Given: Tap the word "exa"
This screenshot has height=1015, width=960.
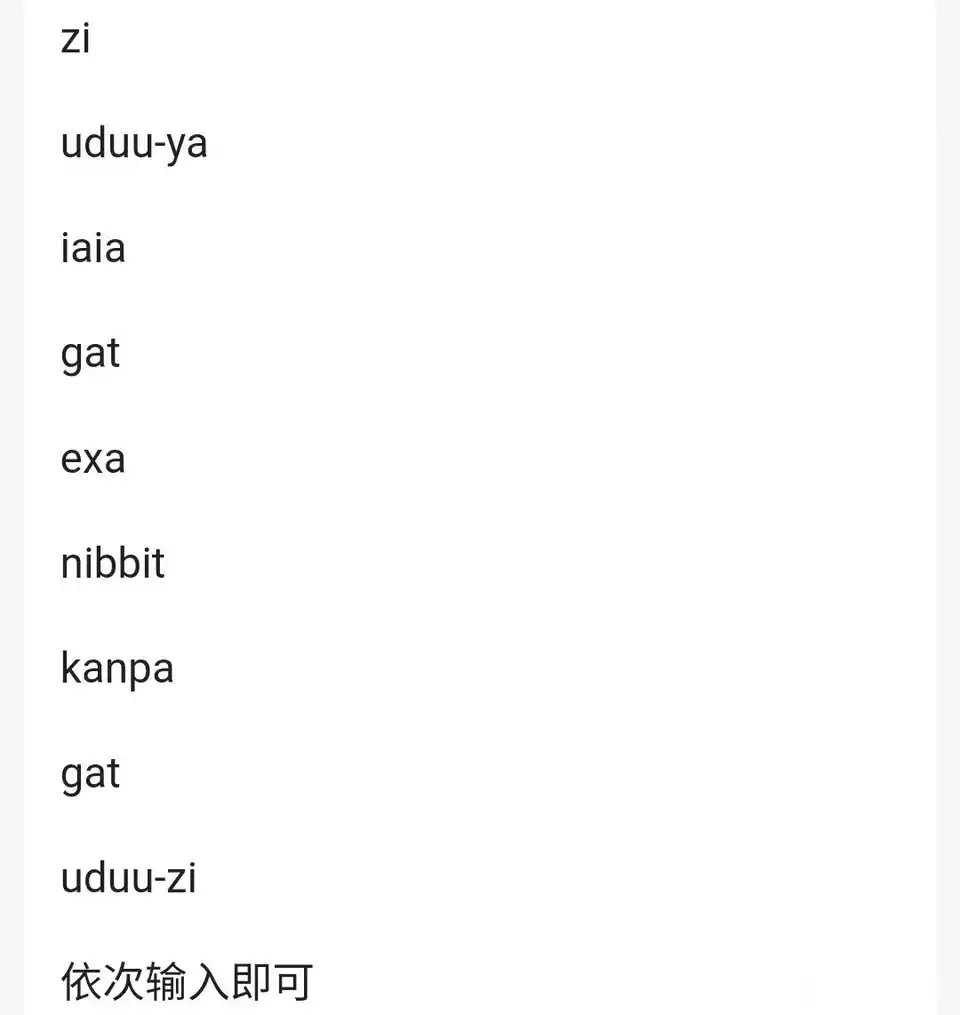Looking at the screenshot, I should [x=93, y=460].
